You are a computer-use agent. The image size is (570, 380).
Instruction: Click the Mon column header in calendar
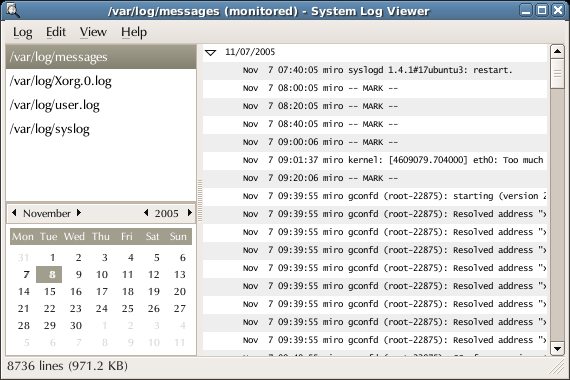click(x=23, y=237)
